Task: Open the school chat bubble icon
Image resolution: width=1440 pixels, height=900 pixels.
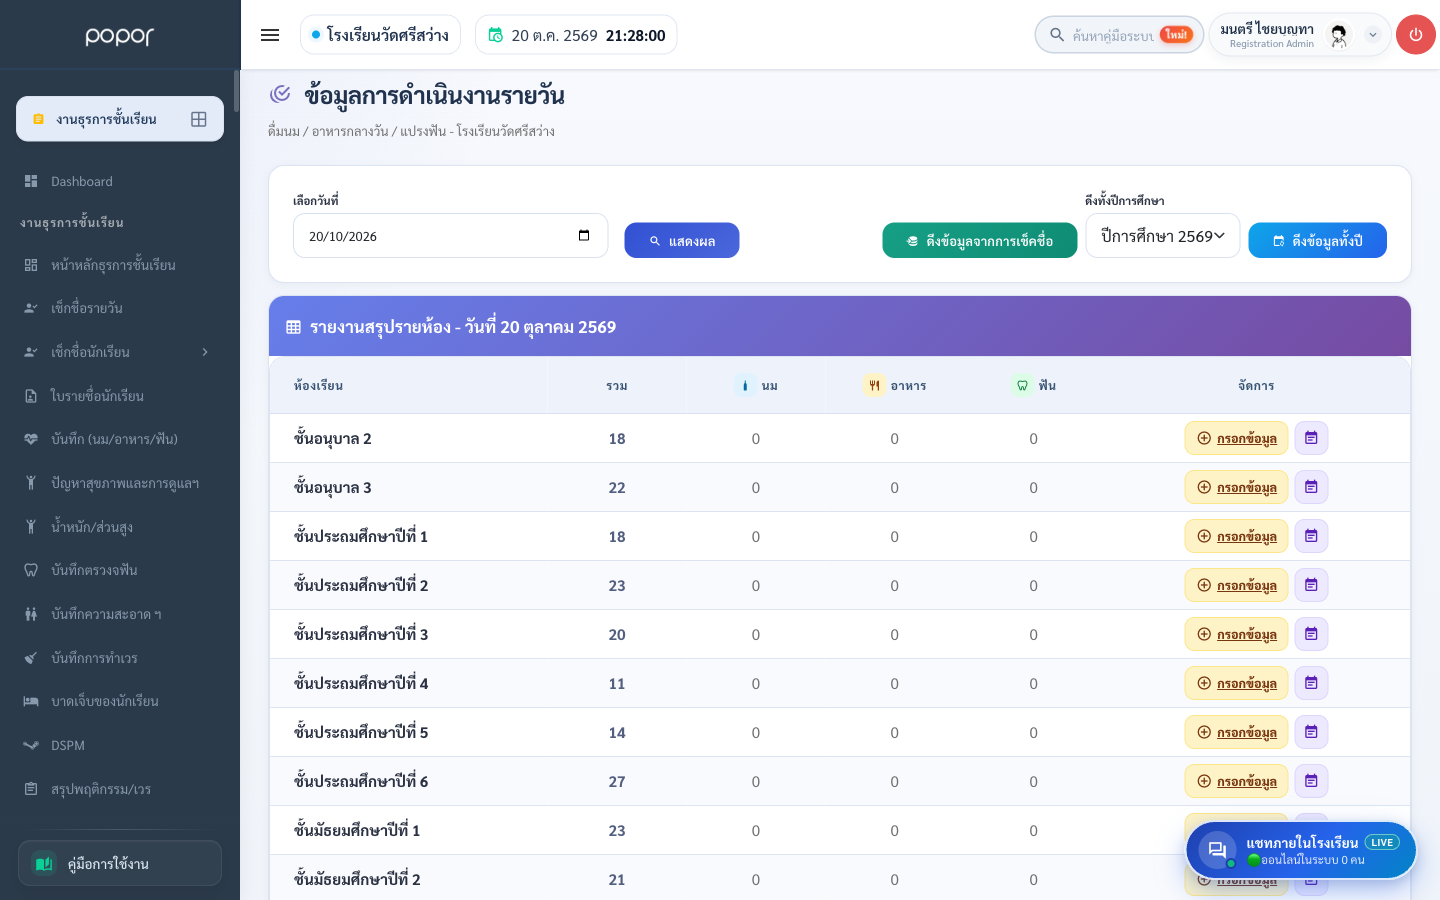Action: [1217, 851]
